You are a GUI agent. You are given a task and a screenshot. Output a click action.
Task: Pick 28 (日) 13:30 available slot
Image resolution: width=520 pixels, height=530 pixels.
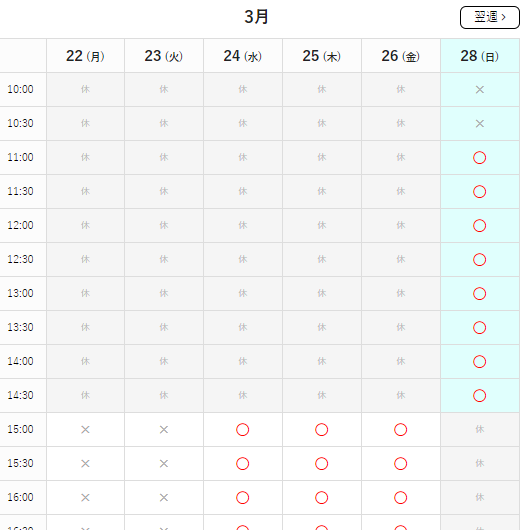(x=479, y=328)
